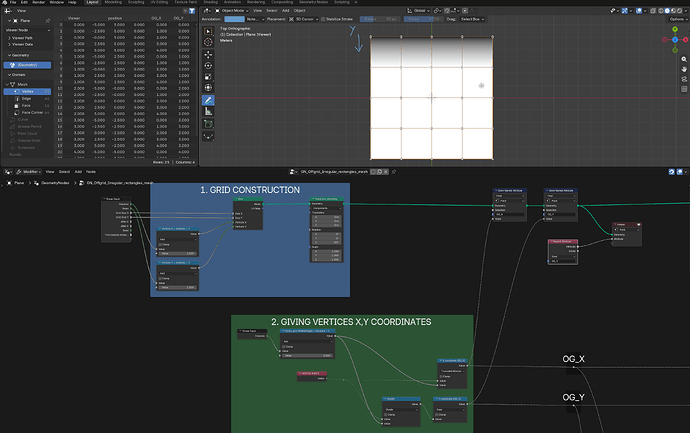Viewport: 690px width, 433px height.
Task: Activate the Move tool
Action: coord(208,55)
